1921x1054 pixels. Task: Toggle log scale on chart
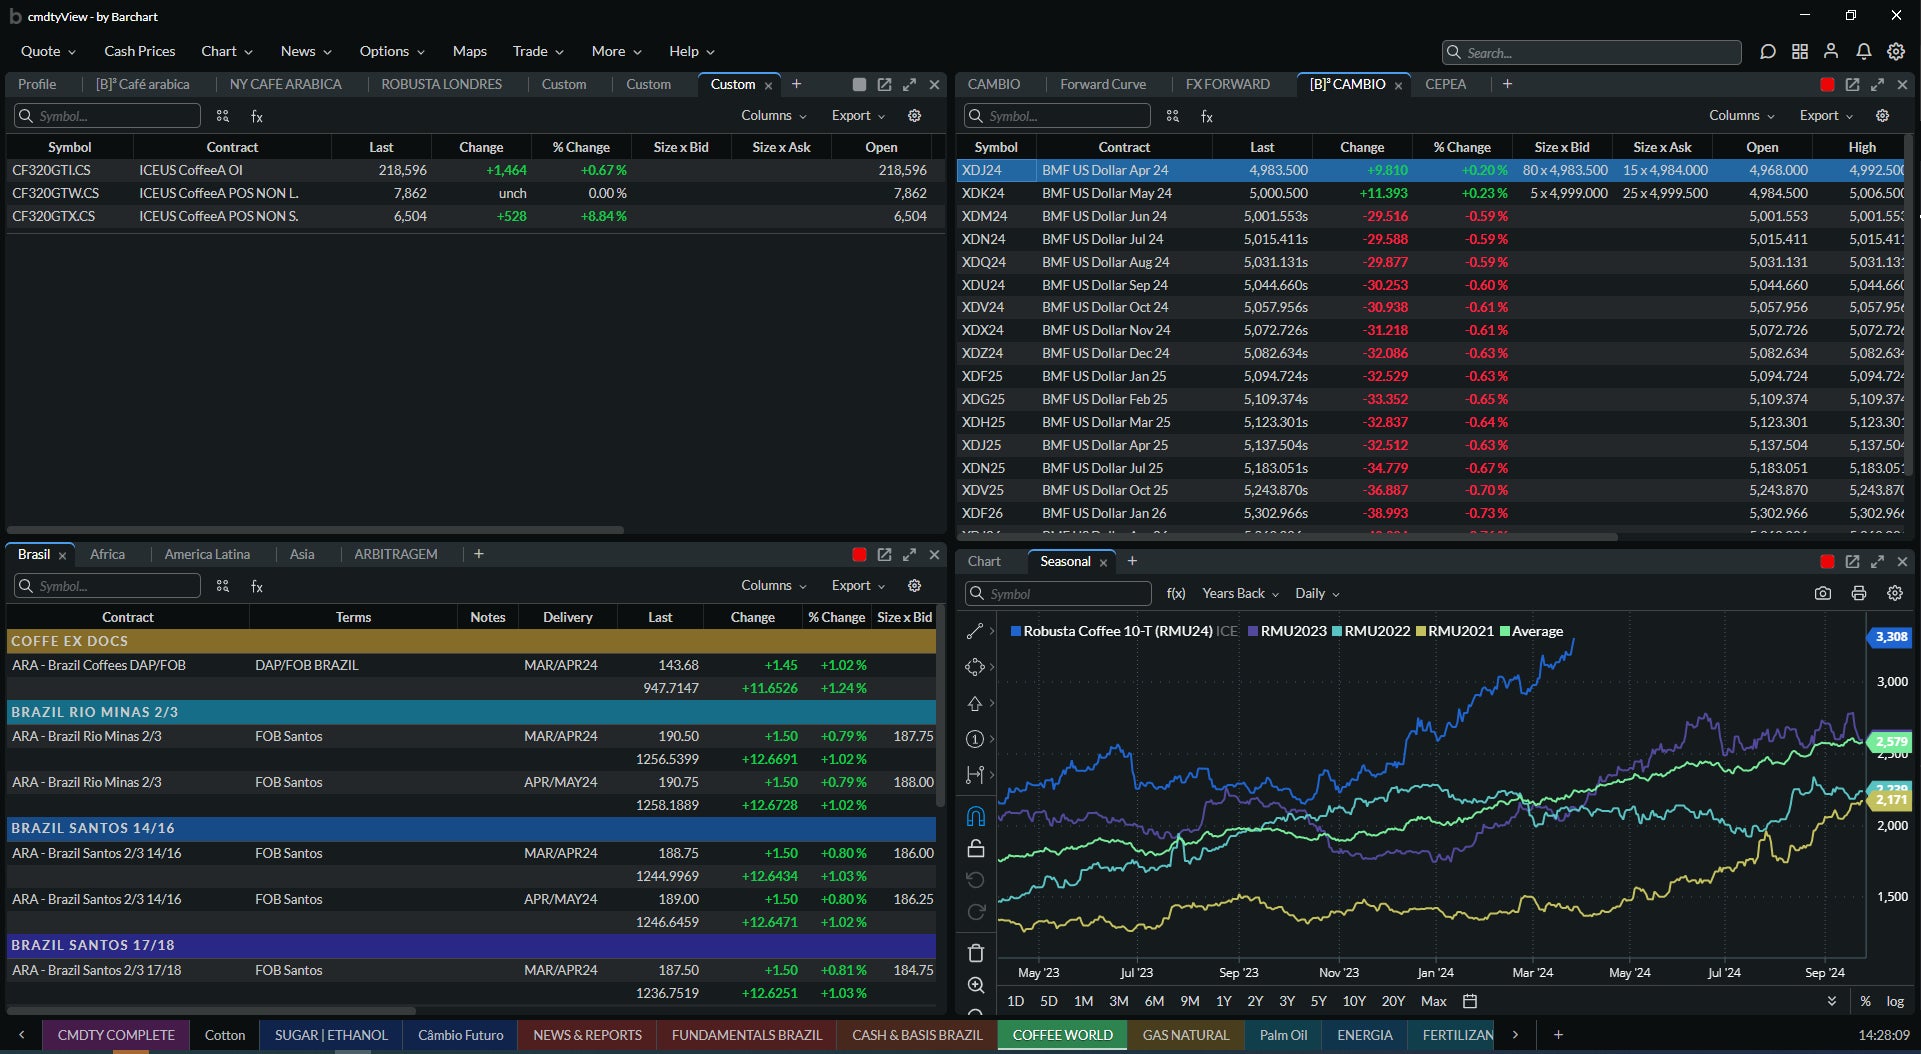point(1895,1001)
